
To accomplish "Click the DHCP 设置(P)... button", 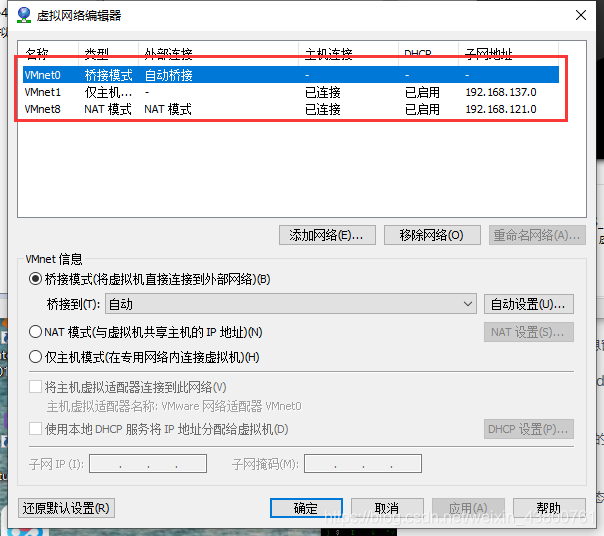I will click(528, 429).
